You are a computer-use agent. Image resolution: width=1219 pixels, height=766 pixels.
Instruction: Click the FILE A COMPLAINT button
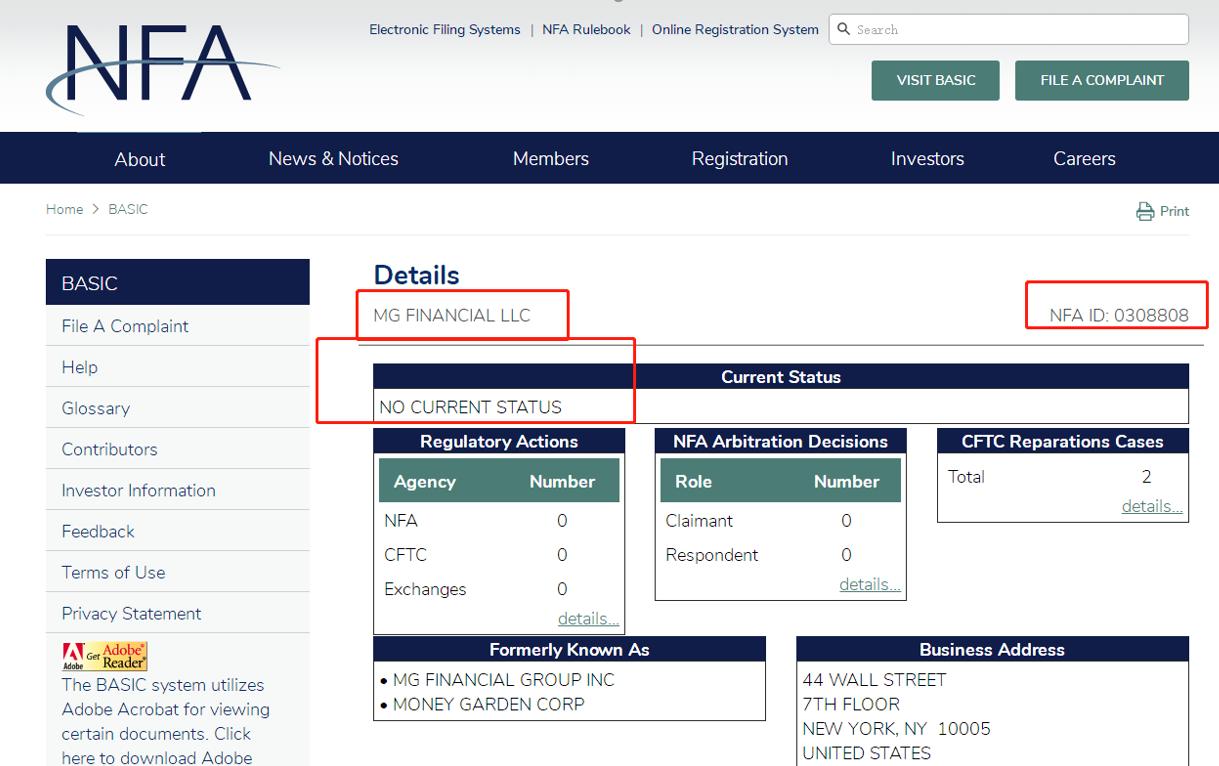click(1102, 80)
